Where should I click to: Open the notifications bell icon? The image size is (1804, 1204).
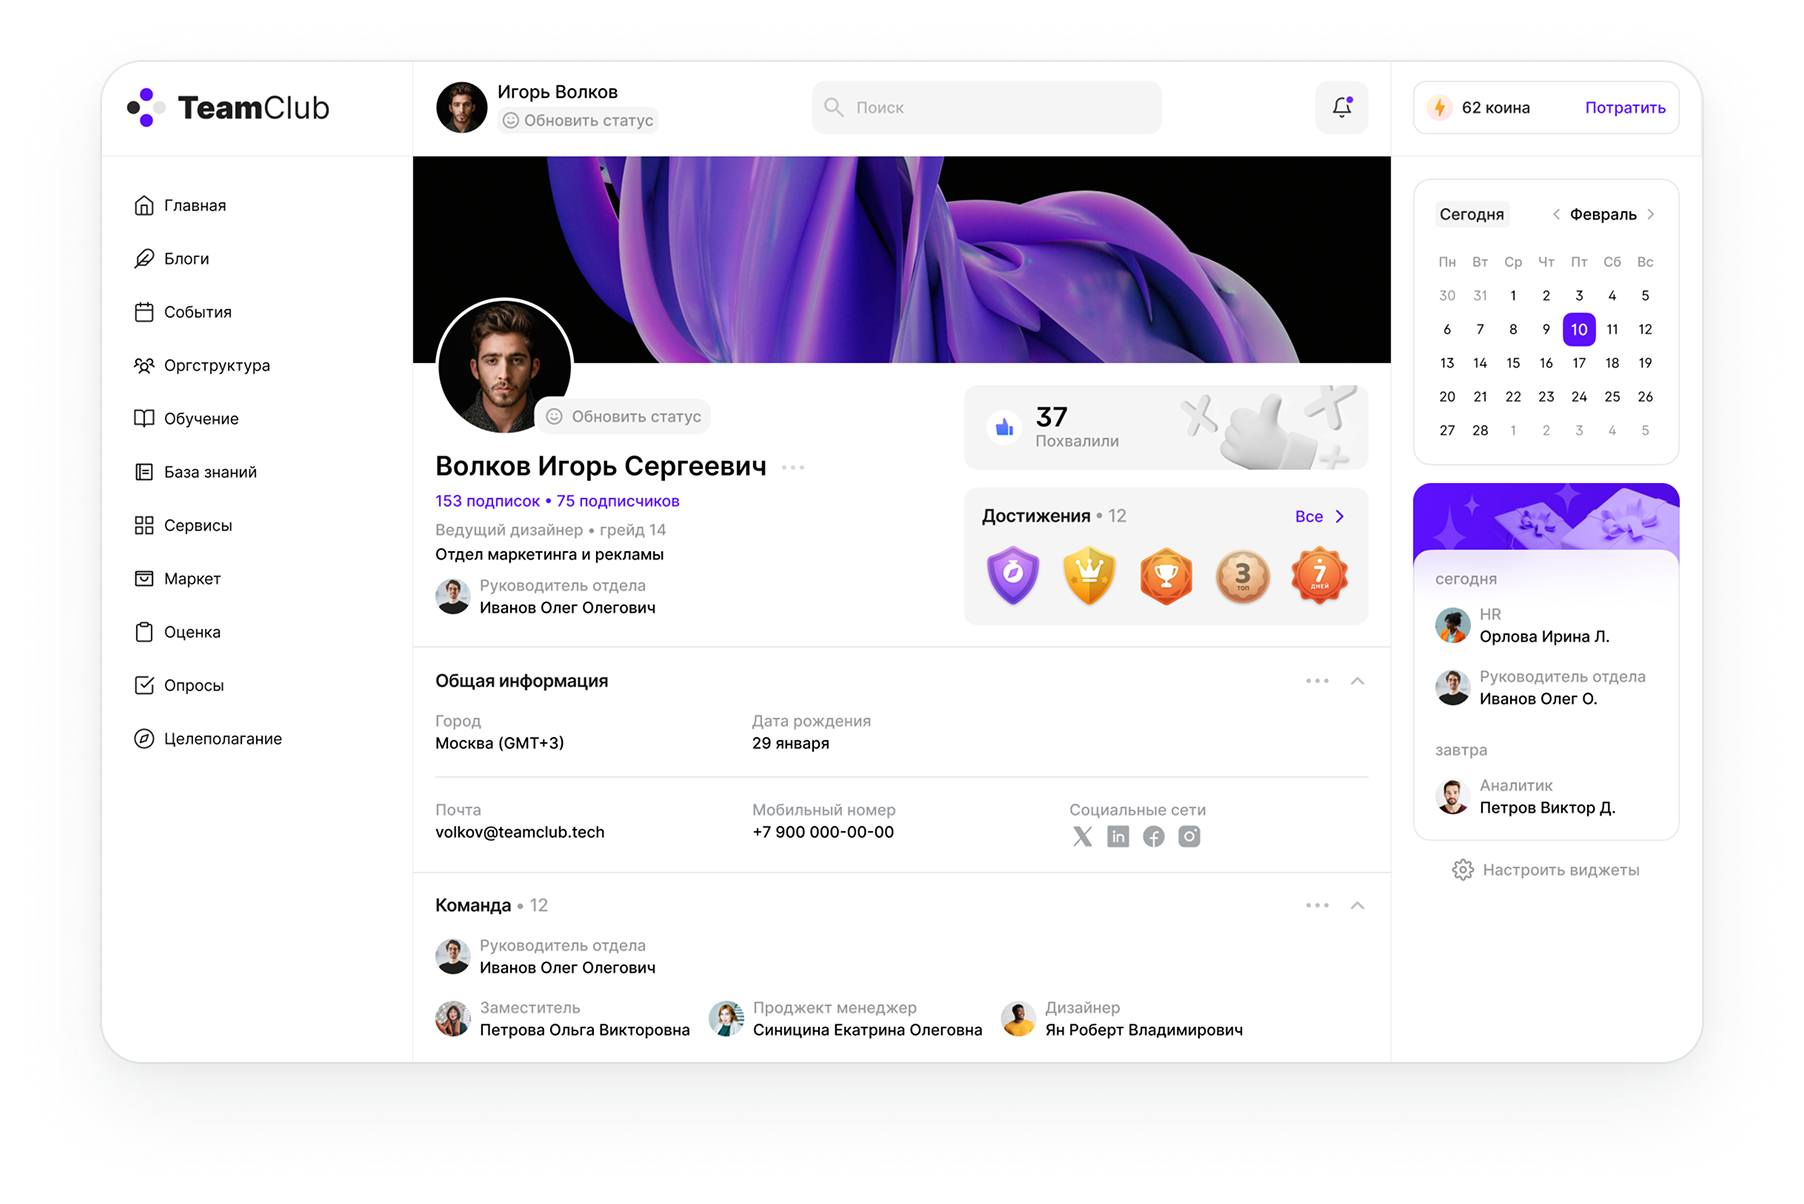pyautogui.click(x=1341, y=107)
